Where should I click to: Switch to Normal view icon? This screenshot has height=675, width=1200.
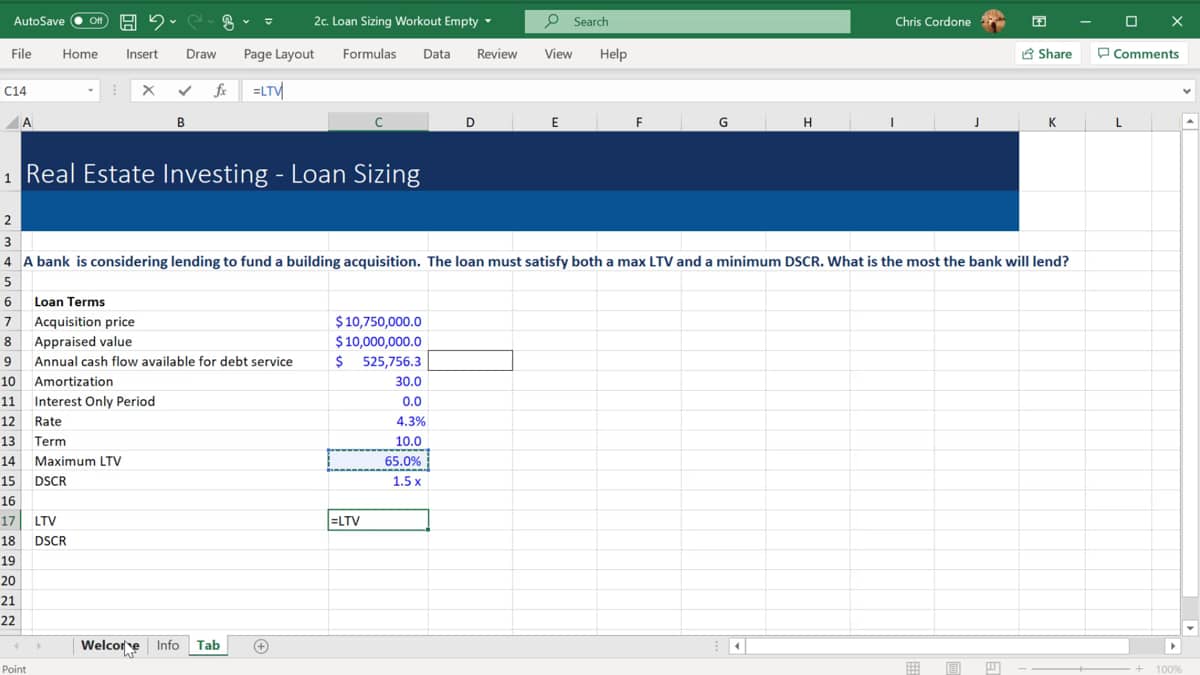click(x=913, y=667)
